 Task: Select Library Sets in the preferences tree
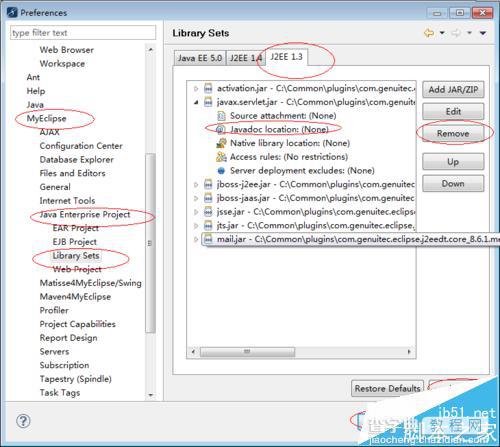coord(76,256)
